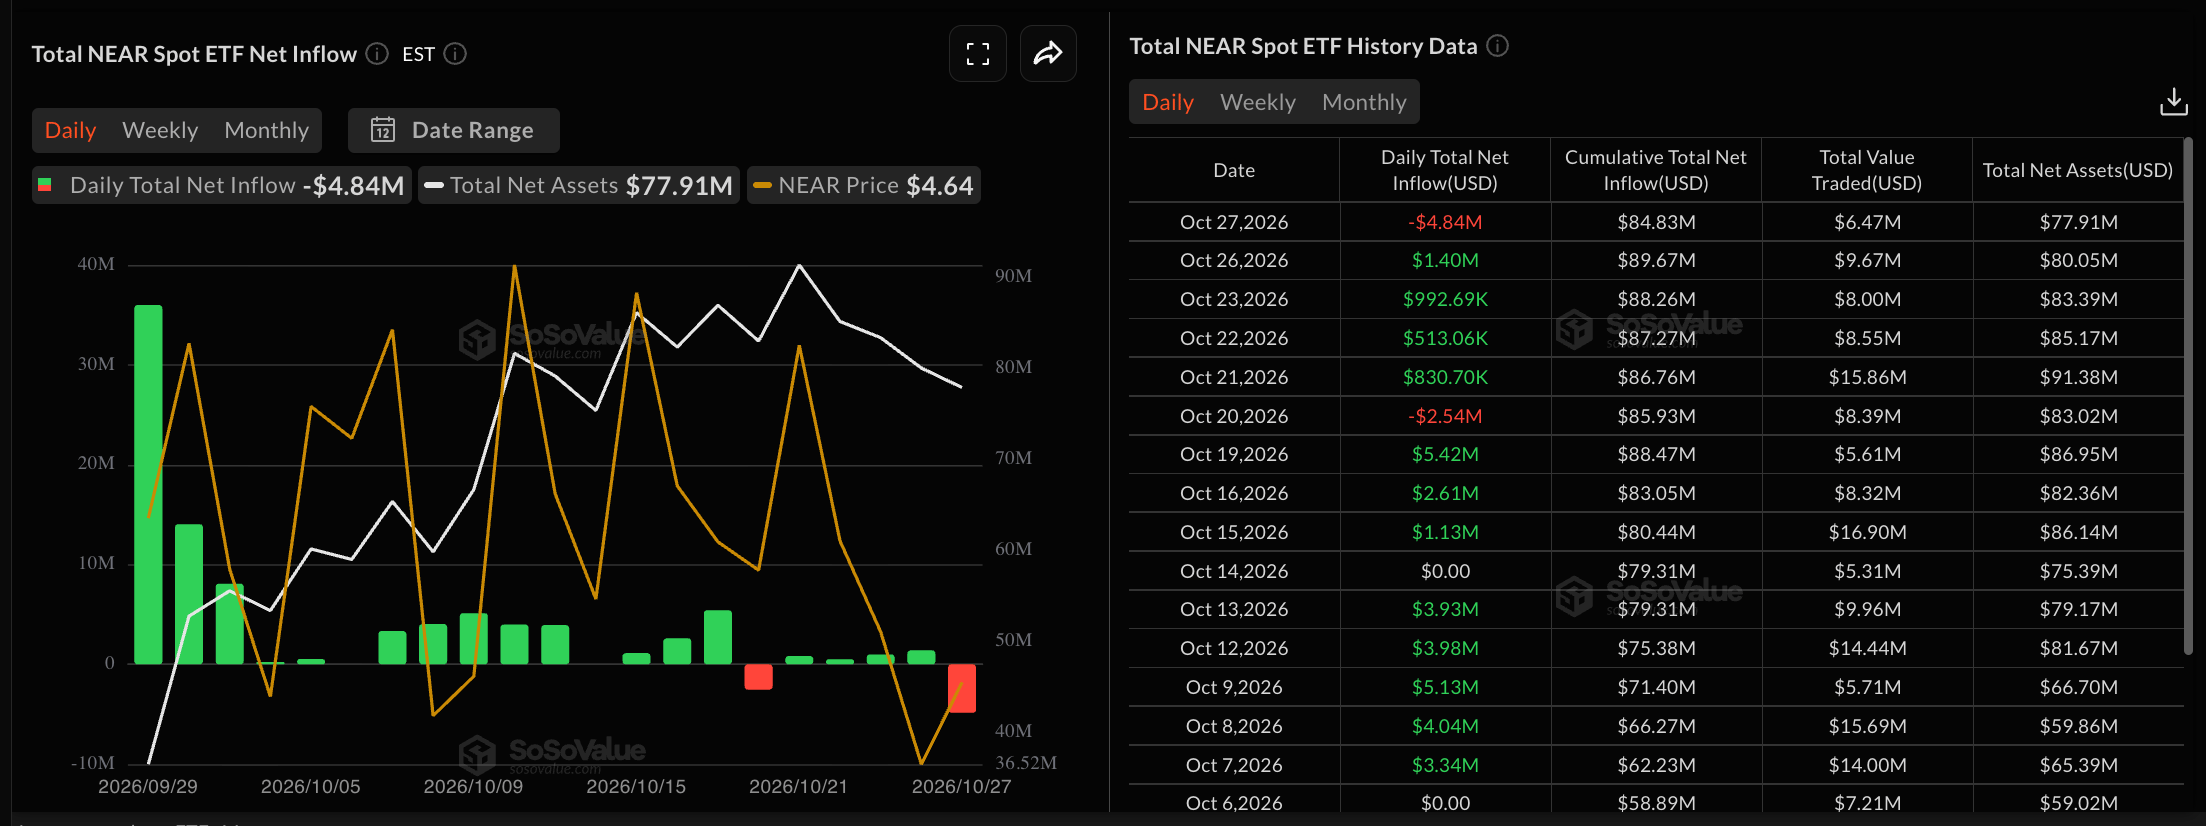Viewport: 2206px width, 826px height.
Task: Select the Oct 27,2026 date cell
Action: click(x=1234, y=222)
